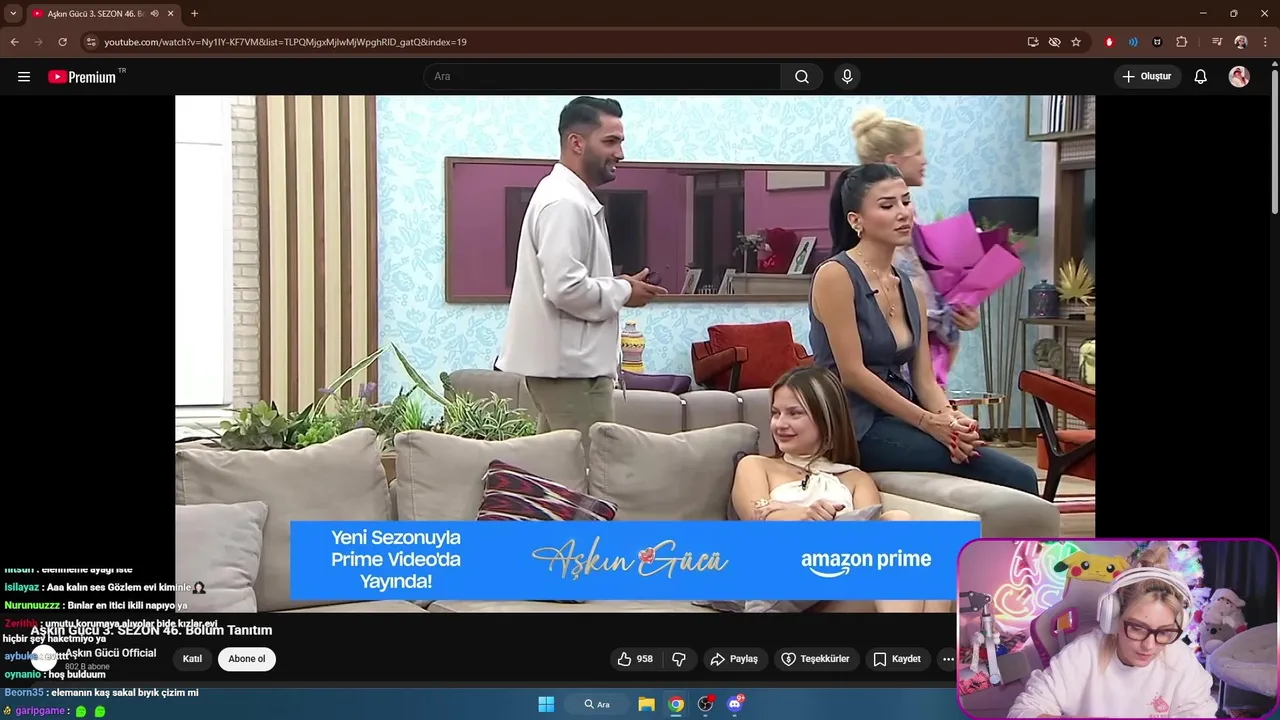Image resolution: width=1280 pixels, height=720 pixels.
Task: Dislike the video with thumbs down
Action: click(x=679, y=659)
